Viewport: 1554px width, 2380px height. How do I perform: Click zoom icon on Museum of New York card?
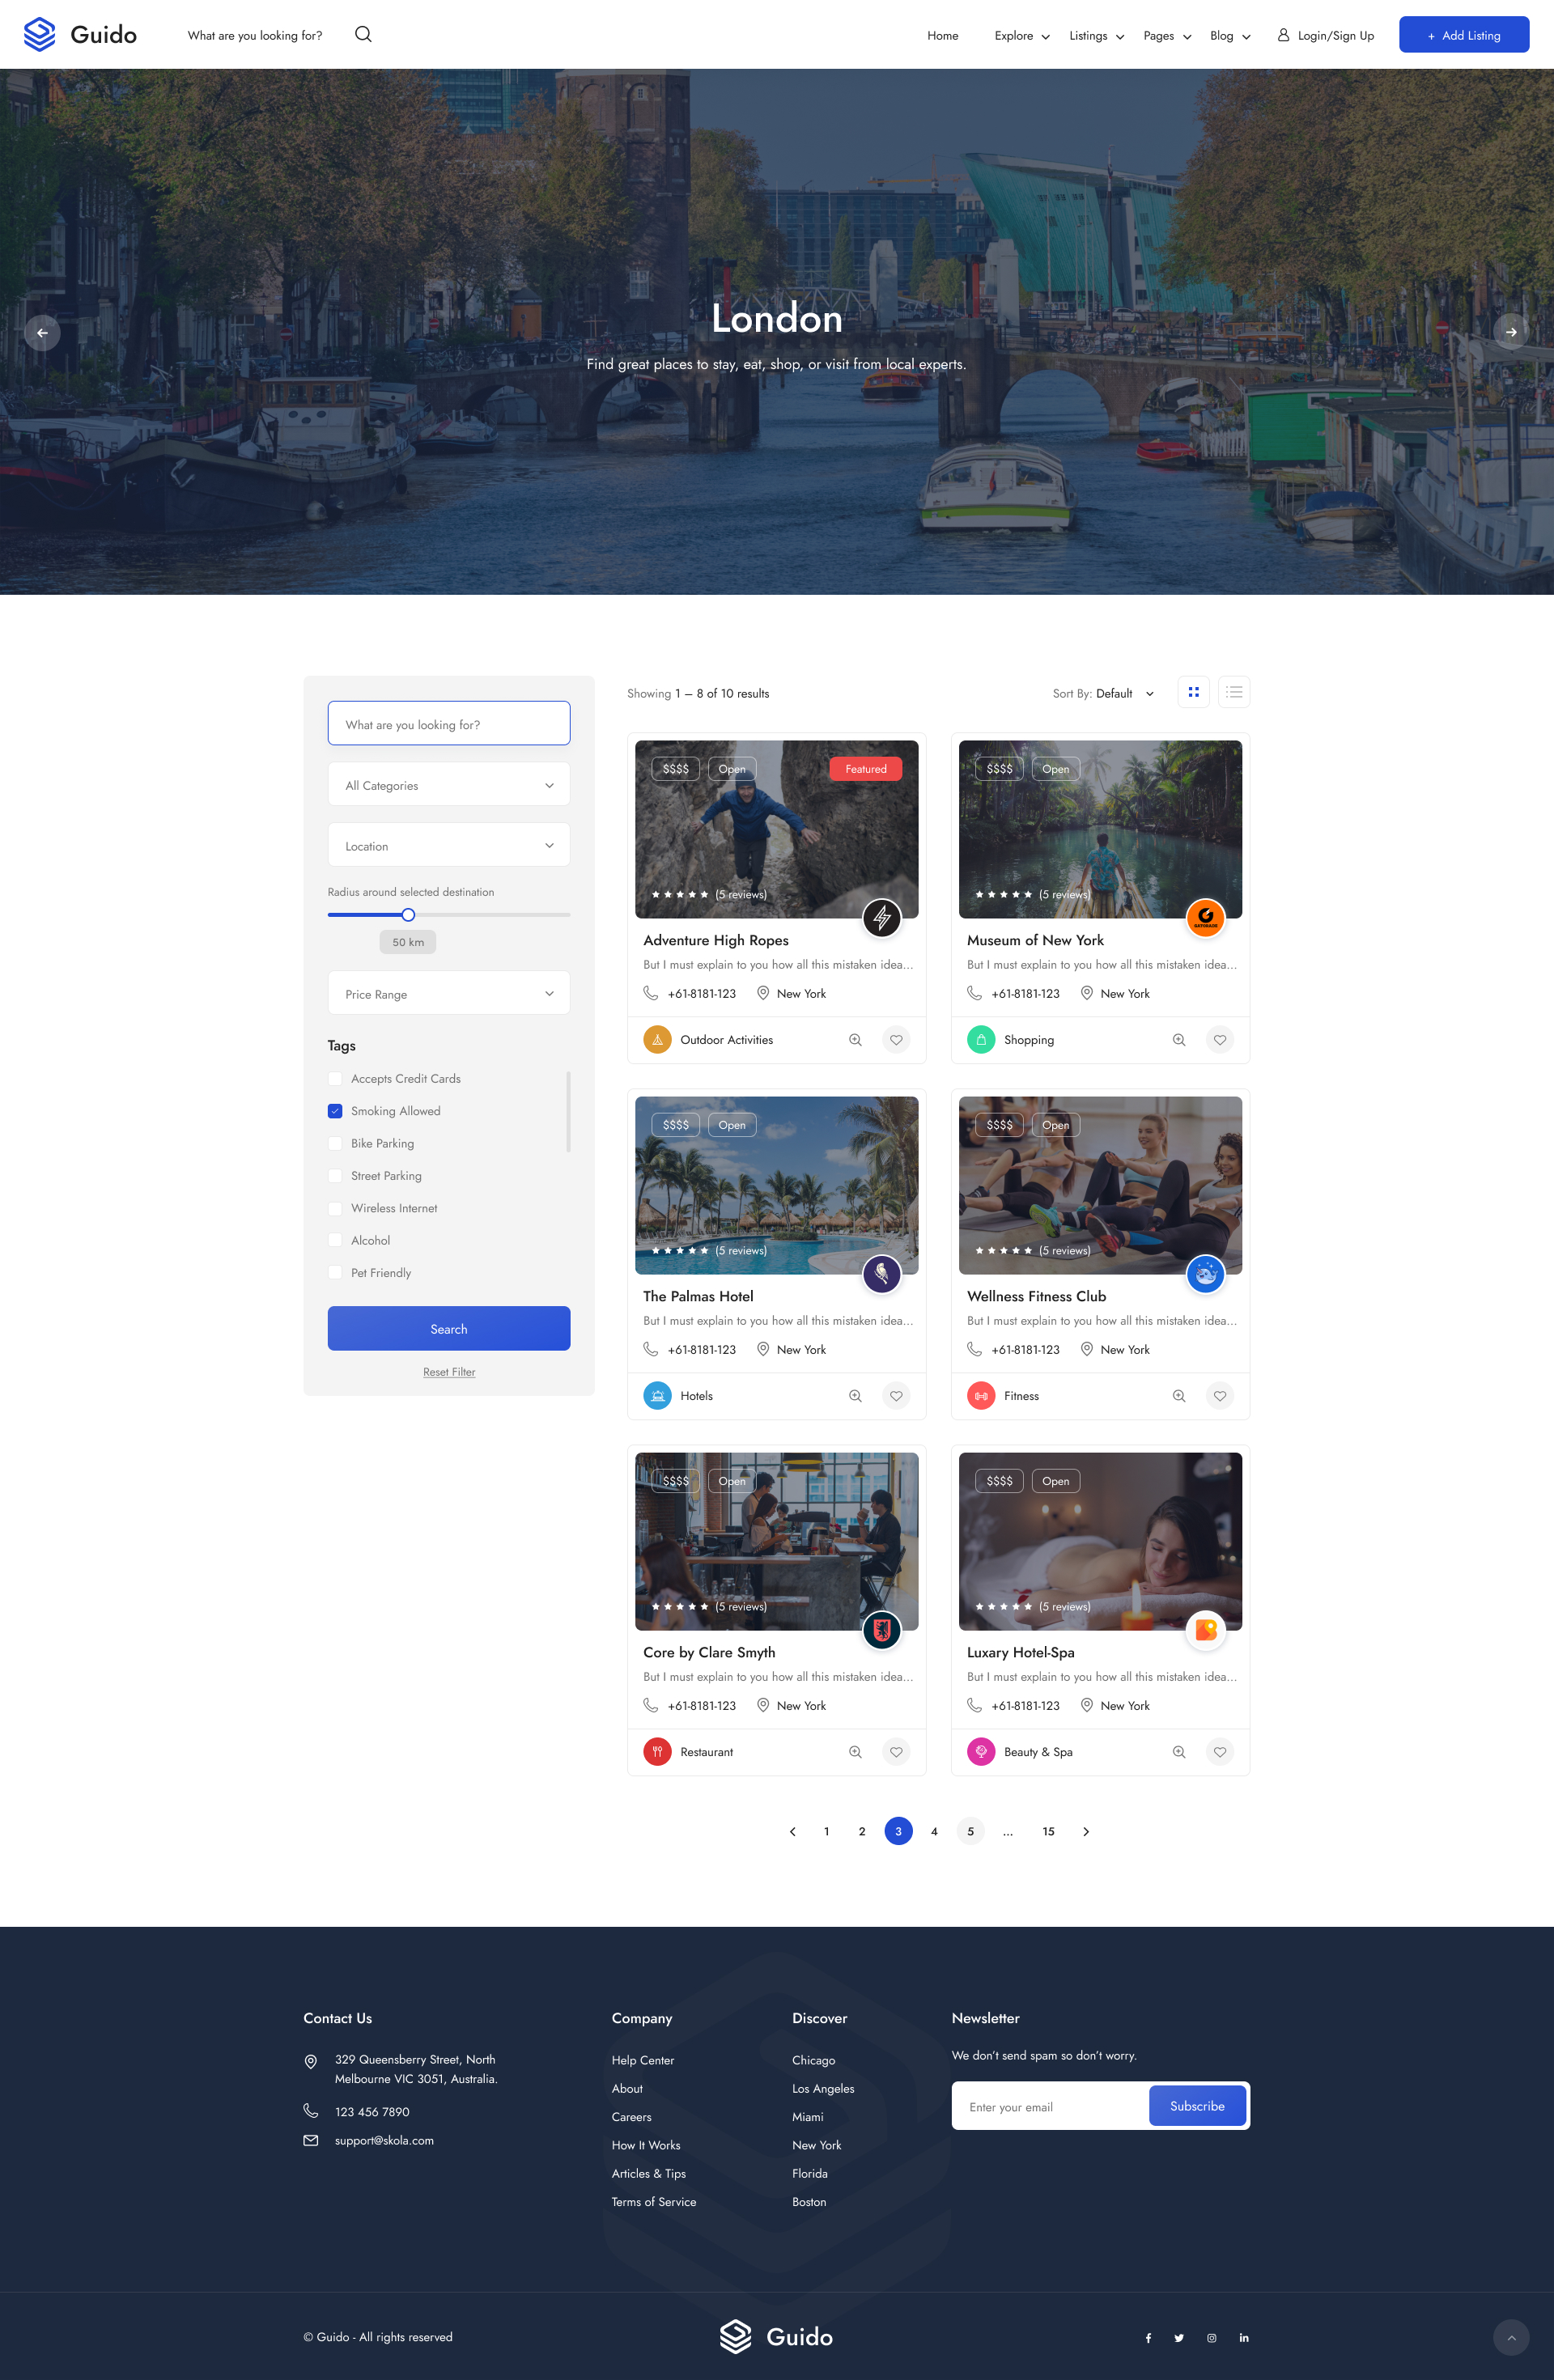click(1179, 1040)
